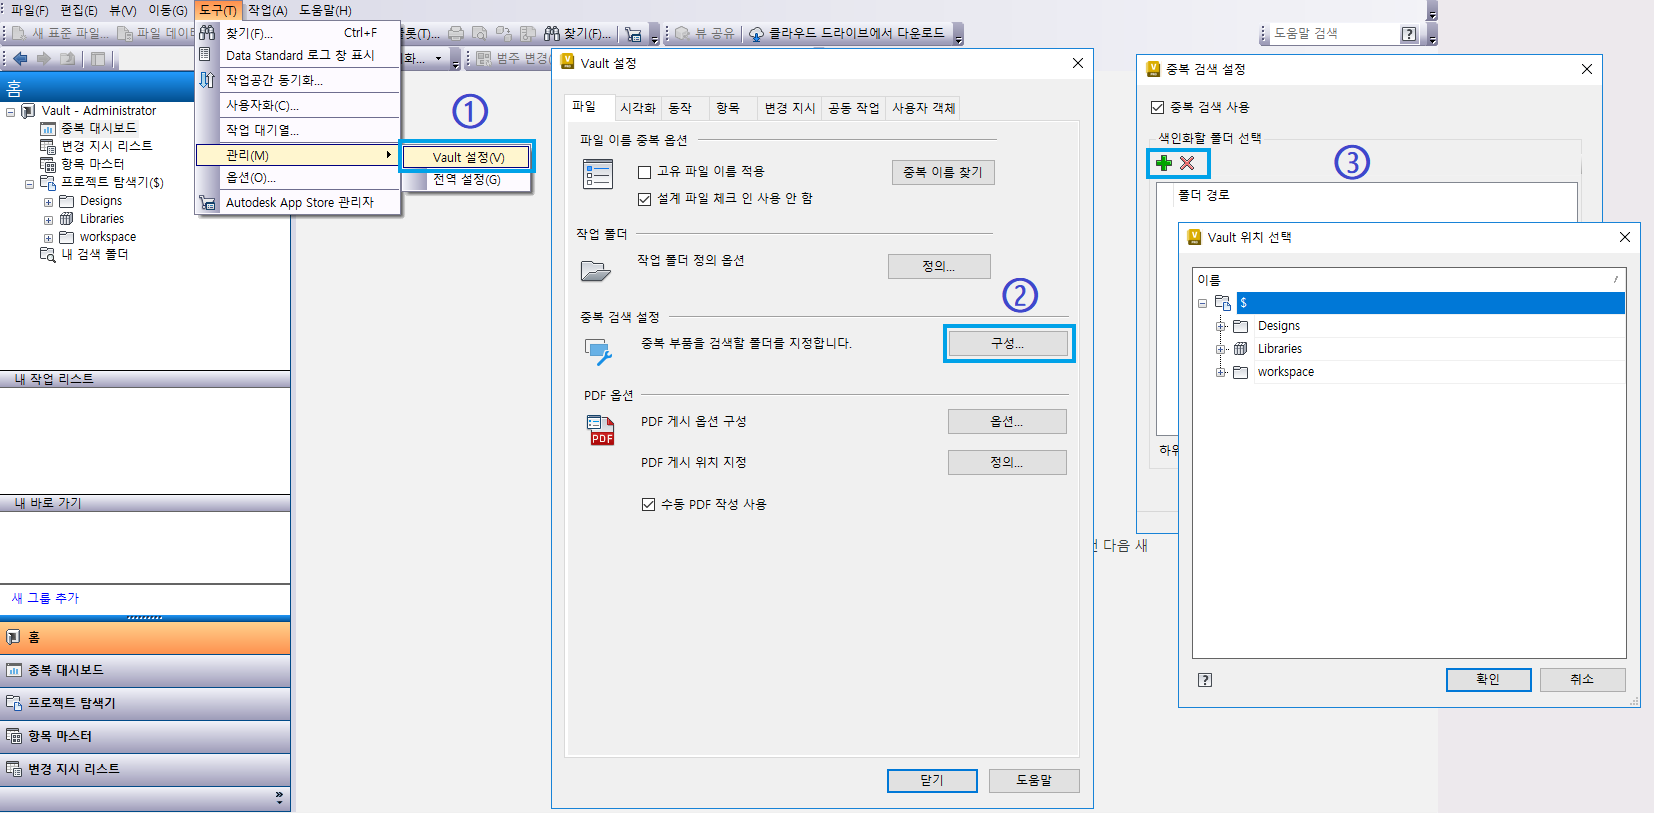Viewport: 1654px width, 813px height.
Task: Select Vault 설정(V) in the submenu
Action: tap(468, 157)
